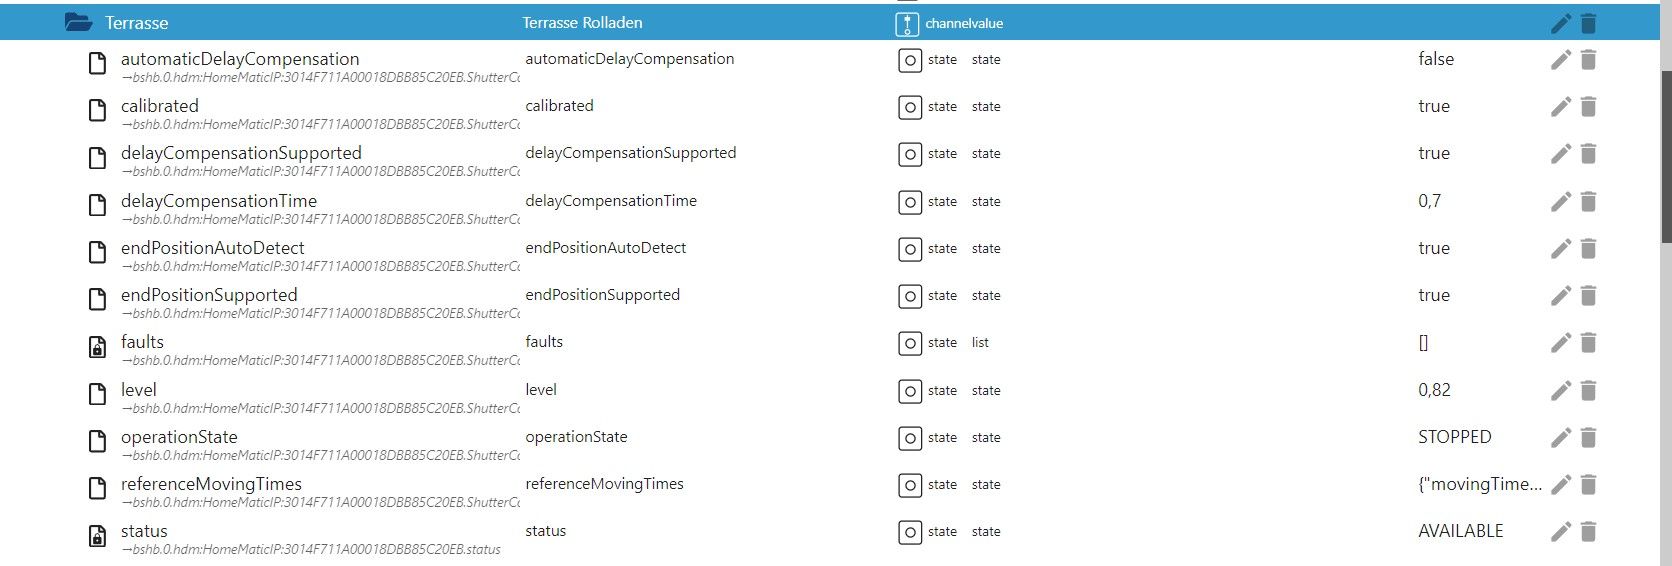Delete the referenceMovingTimes state
This screenshot has height=566, width=1672.
[x=1588, y=485]
